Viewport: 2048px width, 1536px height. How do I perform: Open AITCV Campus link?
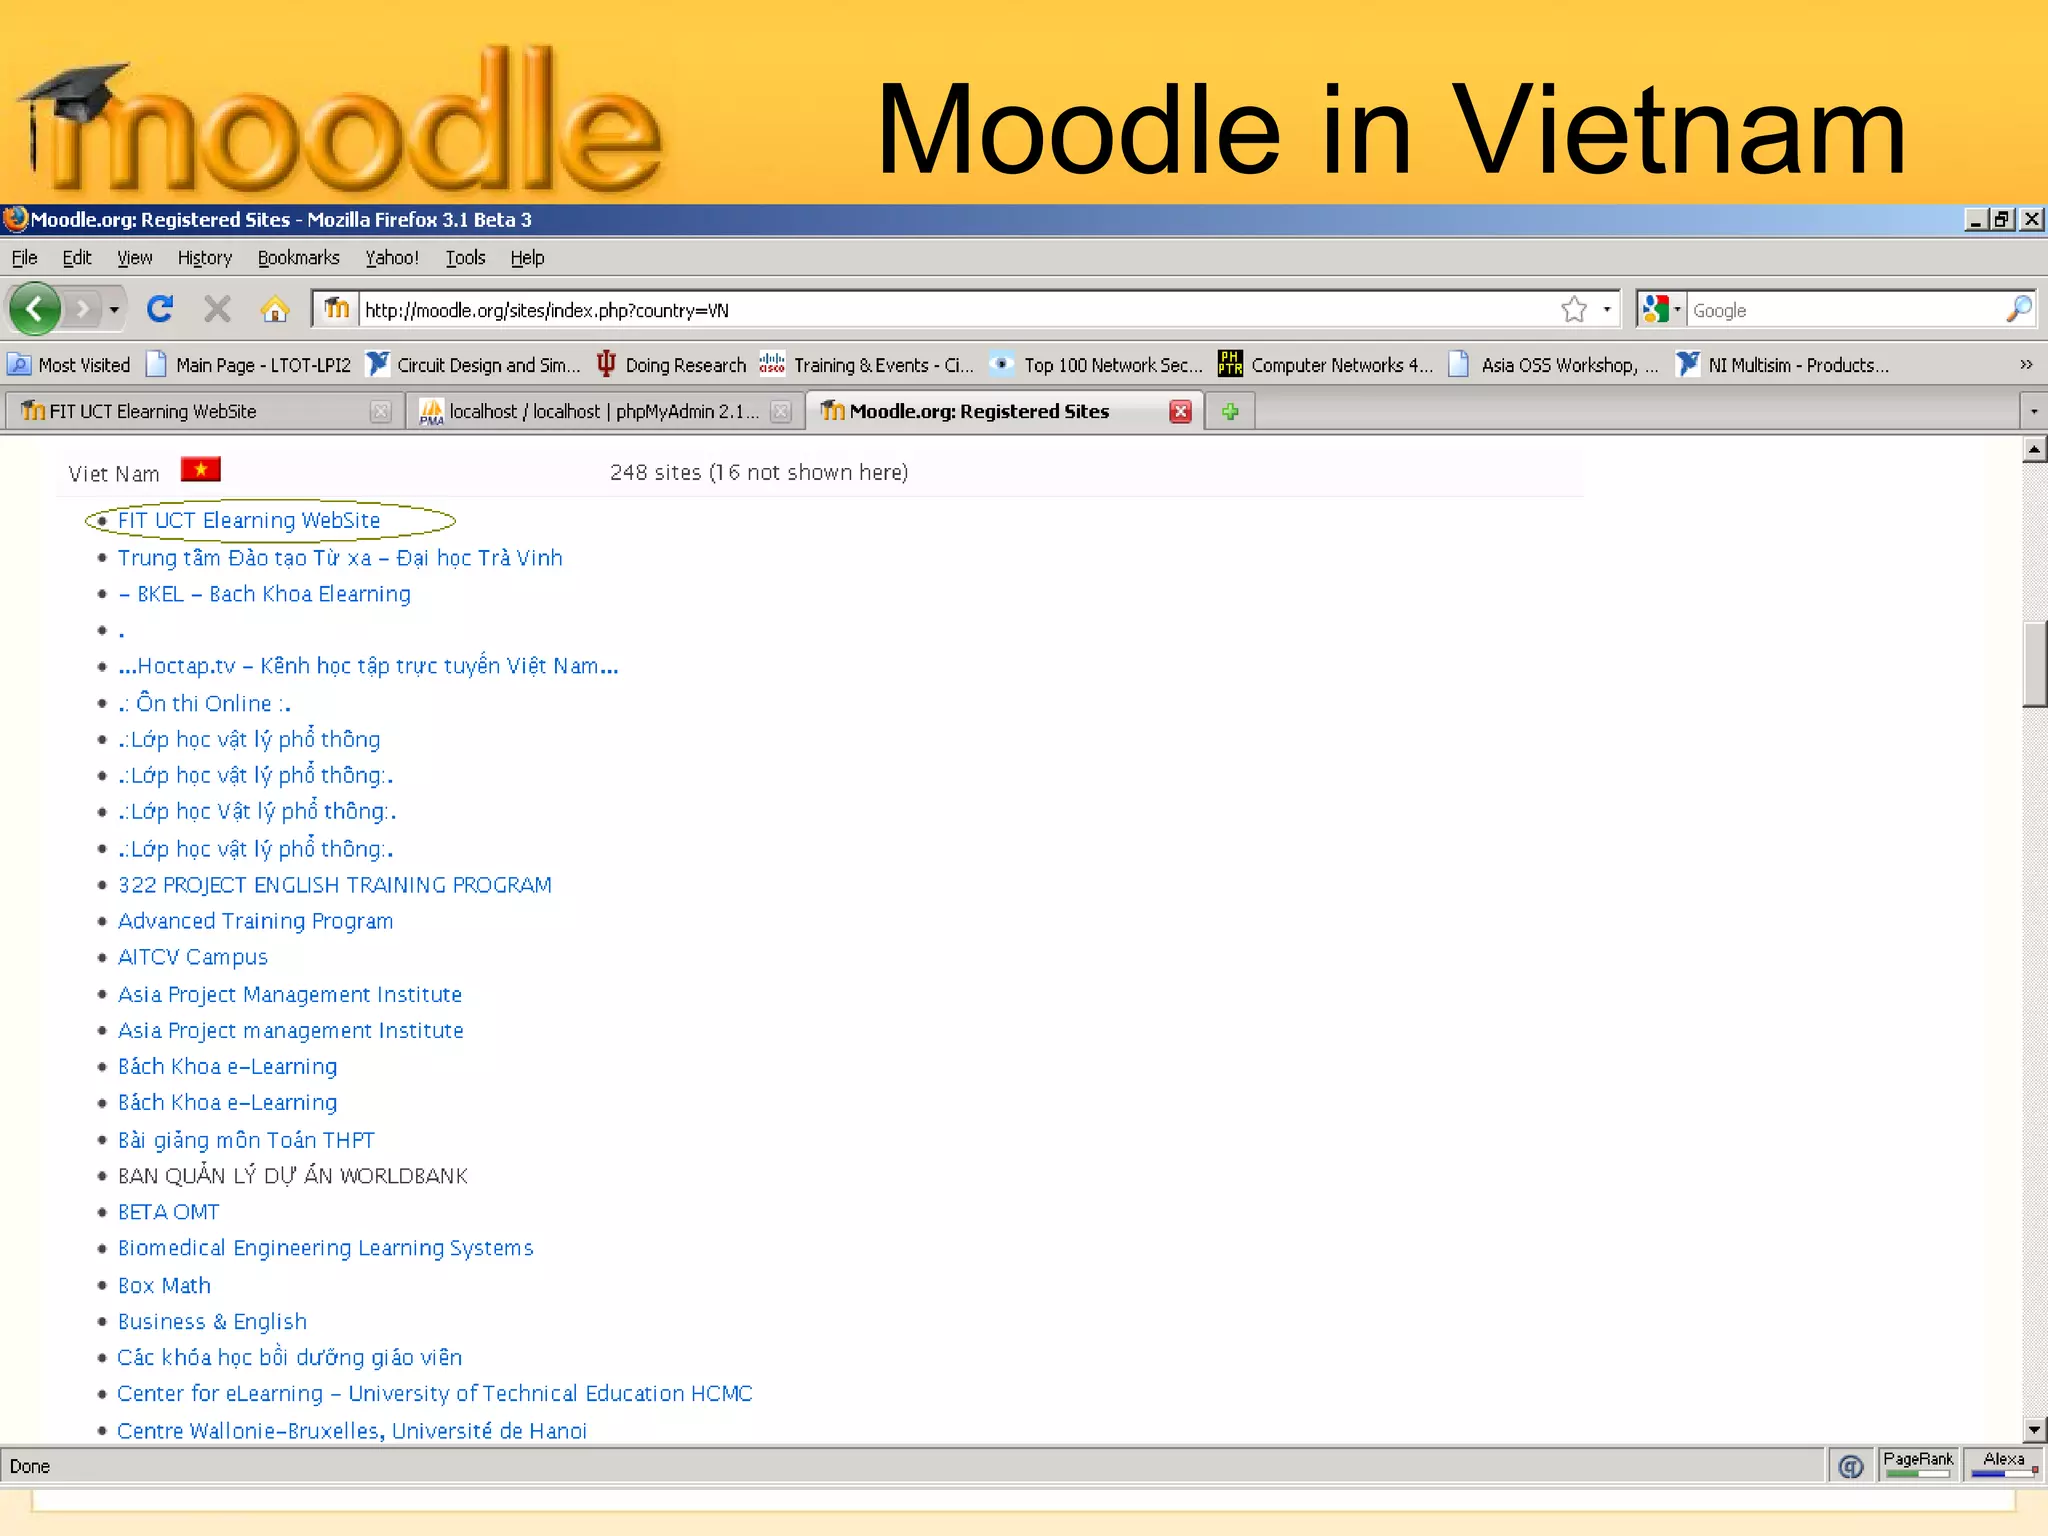(193, 957)
